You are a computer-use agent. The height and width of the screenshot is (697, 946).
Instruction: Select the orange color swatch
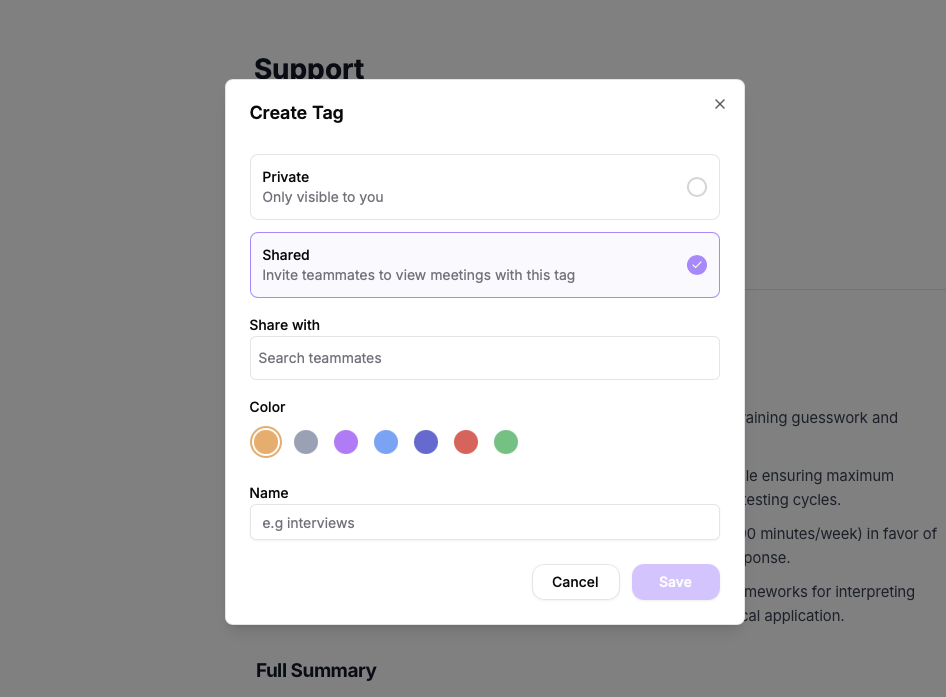[x=266, y=441]
